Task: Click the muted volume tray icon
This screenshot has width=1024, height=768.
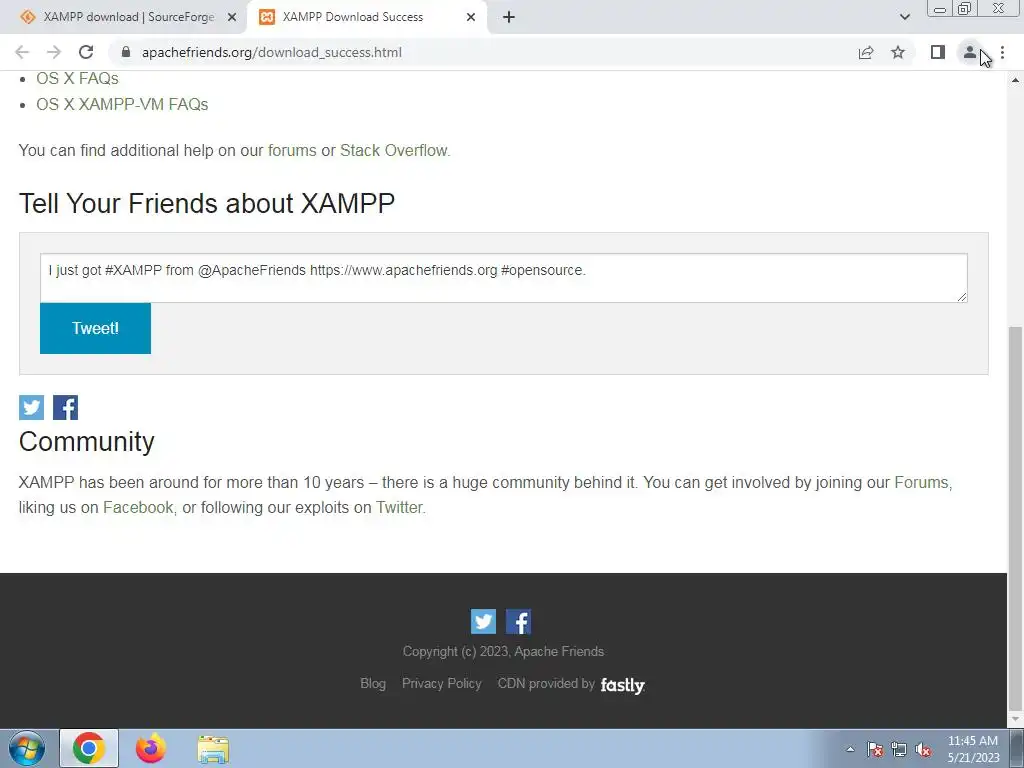Action: point(923,750)
